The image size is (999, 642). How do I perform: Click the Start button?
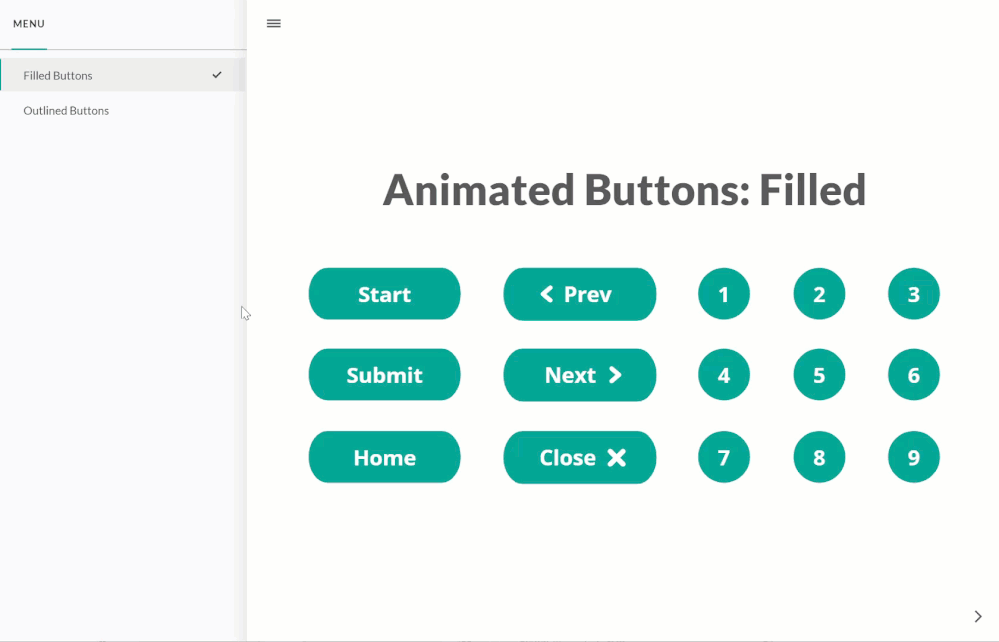point(384,294)
